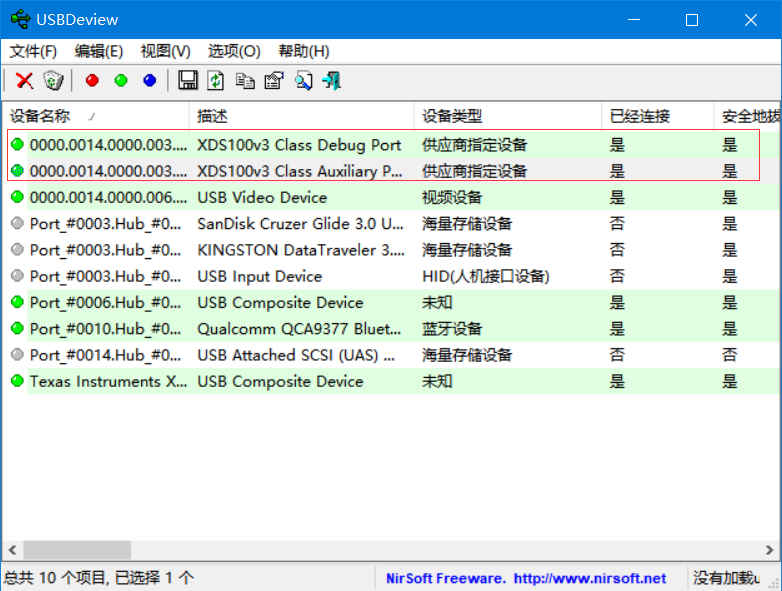Click the horizontal scrollbar right arrow
The image size is (782, 591).
coord(769,550)
